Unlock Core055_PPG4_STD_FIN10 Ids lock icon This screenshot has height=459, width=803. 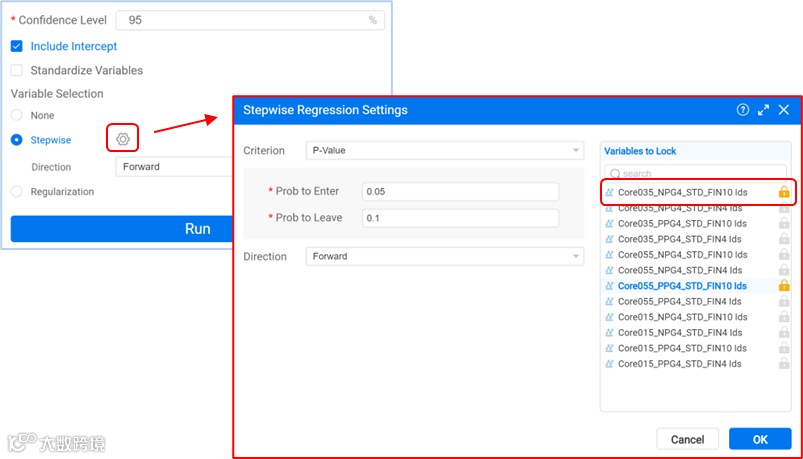(x=784, y=286)
